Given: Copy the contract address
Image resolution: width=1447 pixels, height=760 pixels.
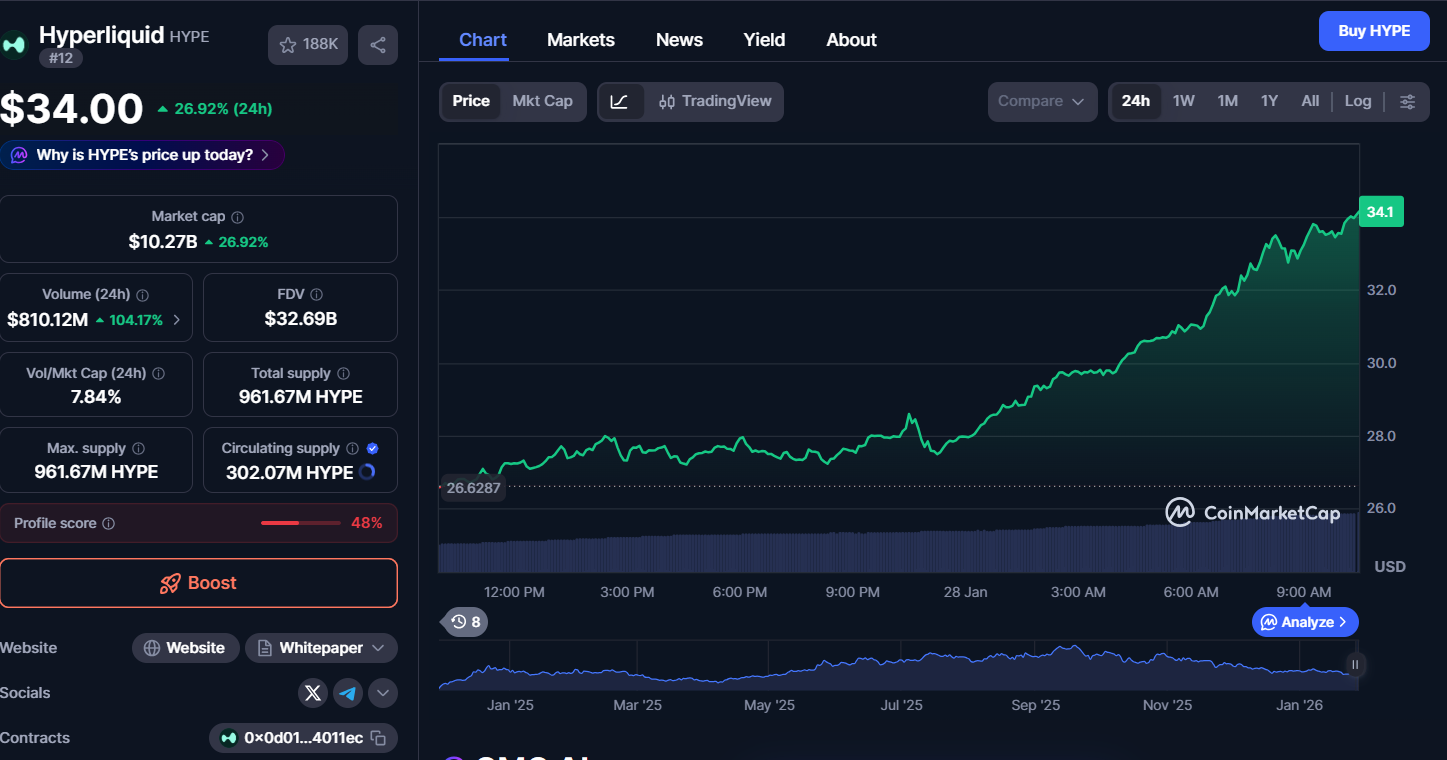Looking at the screenshot, I should pyautogui.click(x=378, y=738).
